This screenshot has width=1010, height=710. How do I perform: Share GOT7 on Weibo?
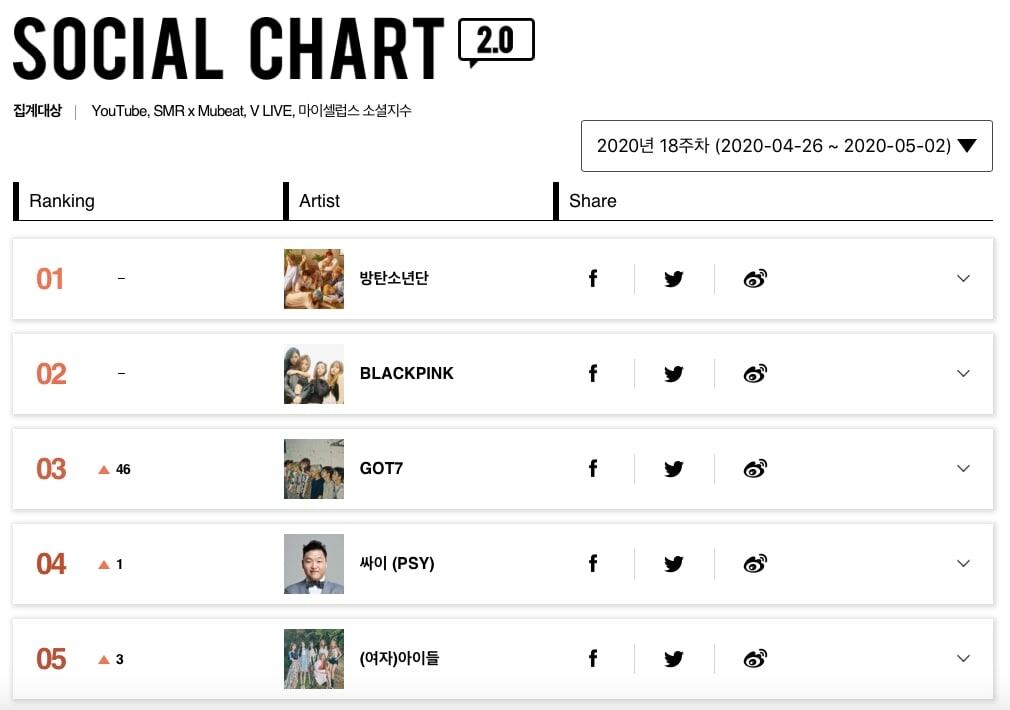click(755, 469)
